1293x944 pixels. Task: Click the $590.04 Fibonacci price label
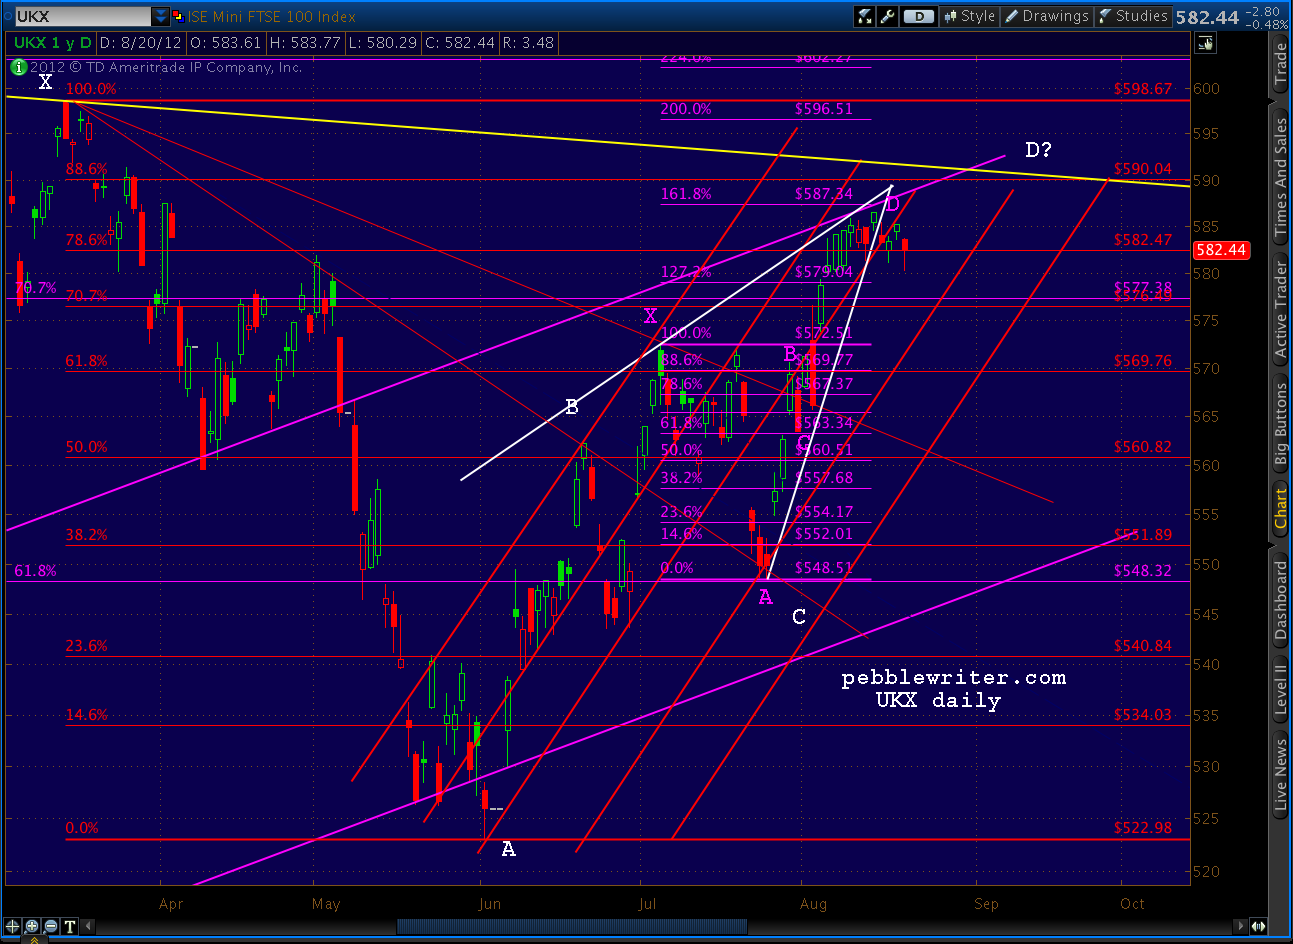[x=1143, y=169]
